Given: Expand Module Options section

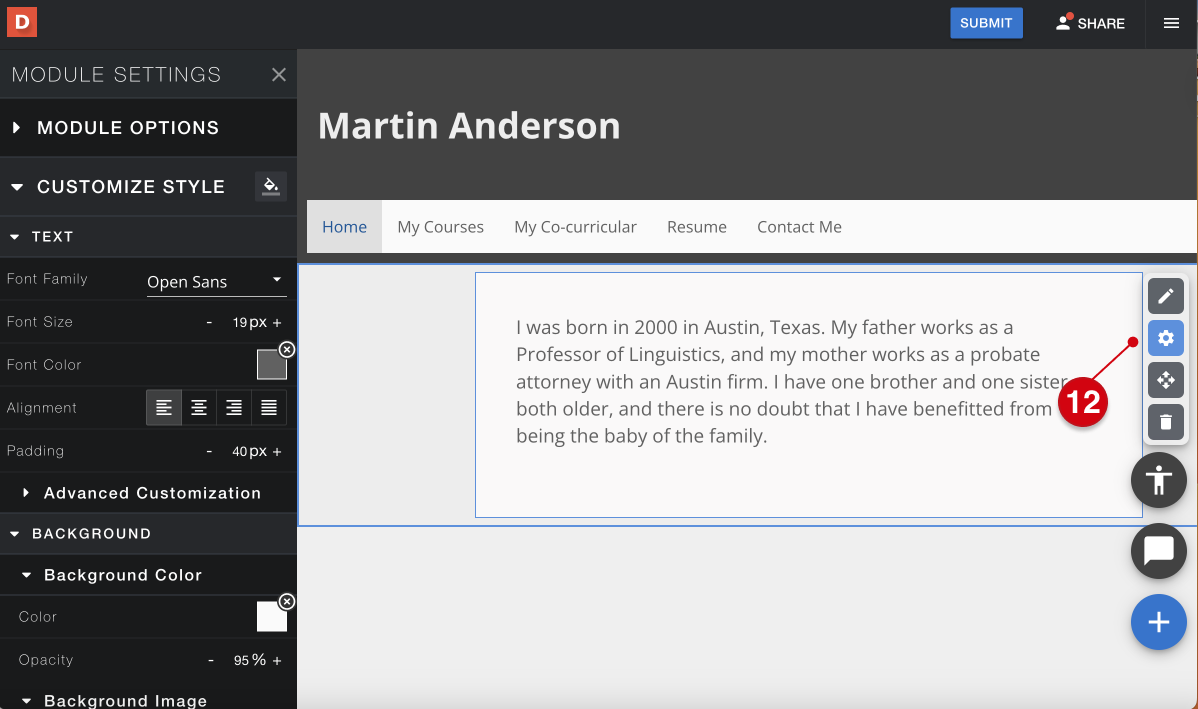Looking at the screenshot, I should pyautogui.click(x=148, y=128).
